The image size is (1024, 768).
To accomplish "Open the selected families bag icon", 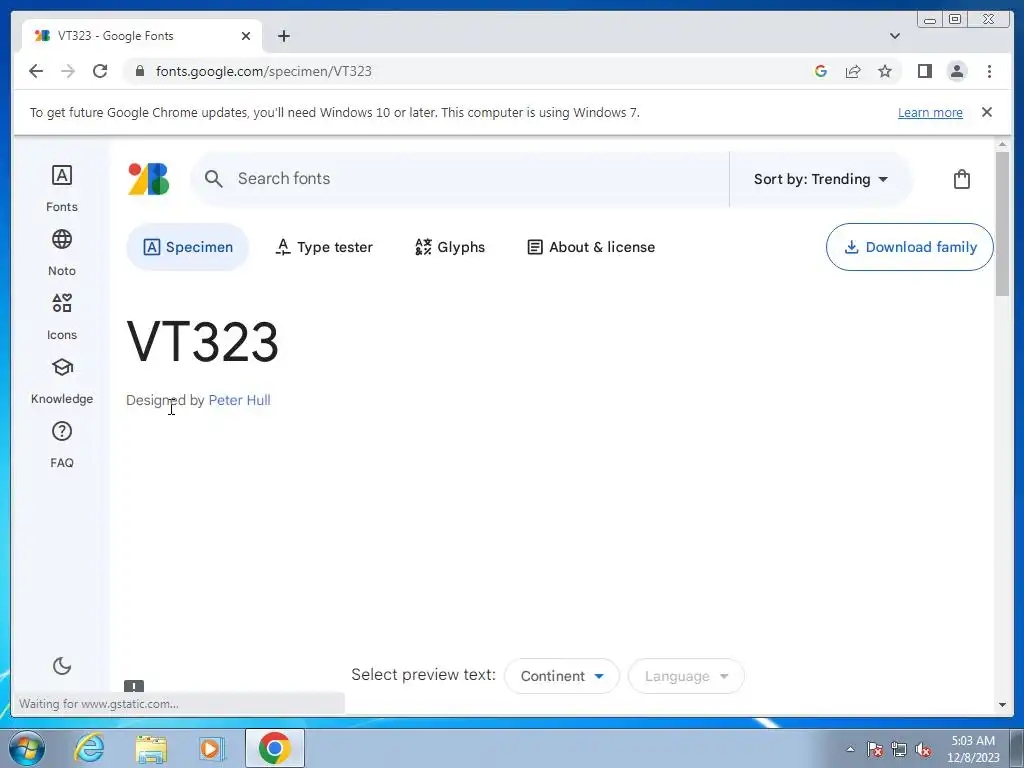I will click(x=961, y=179).
